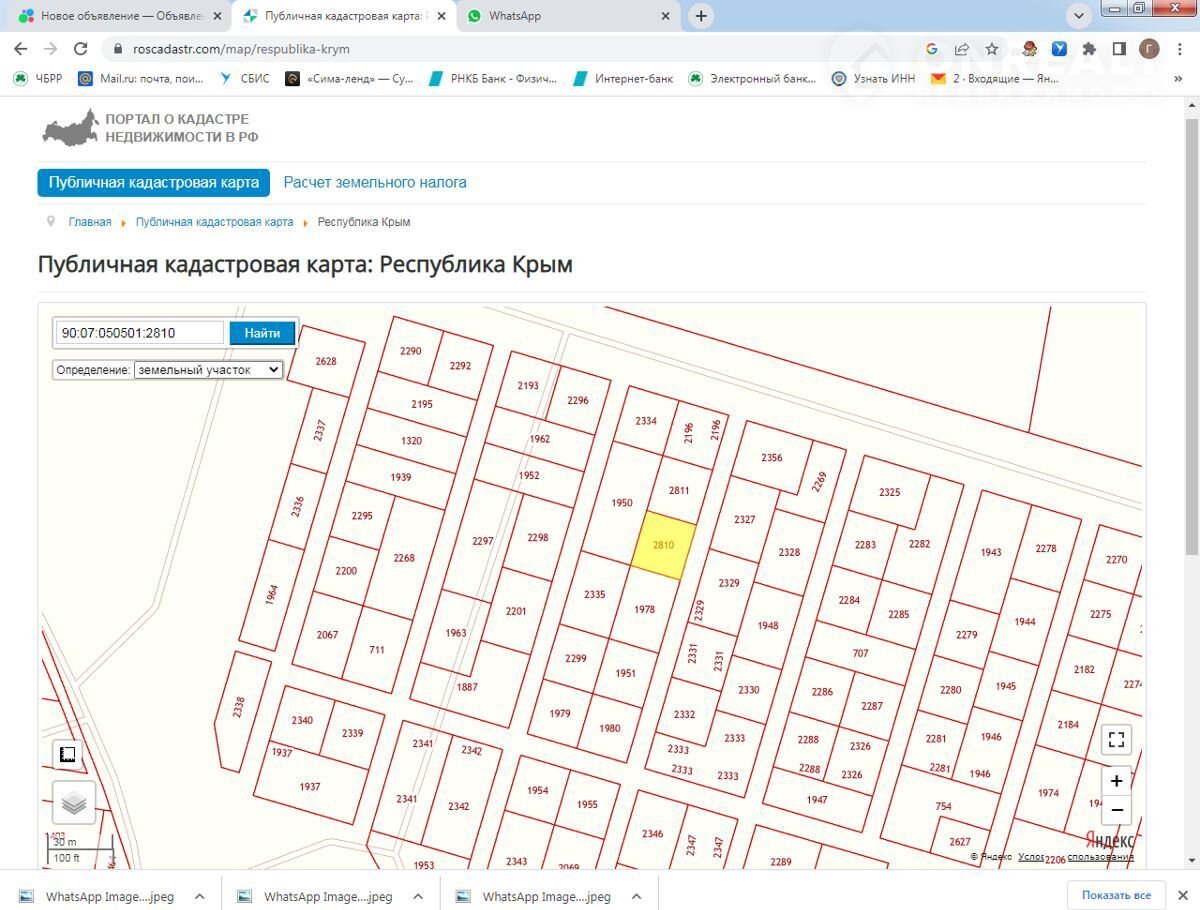Open the tab search dropdown arrow
1200x910 pixels.
[x=1079, y=16]
